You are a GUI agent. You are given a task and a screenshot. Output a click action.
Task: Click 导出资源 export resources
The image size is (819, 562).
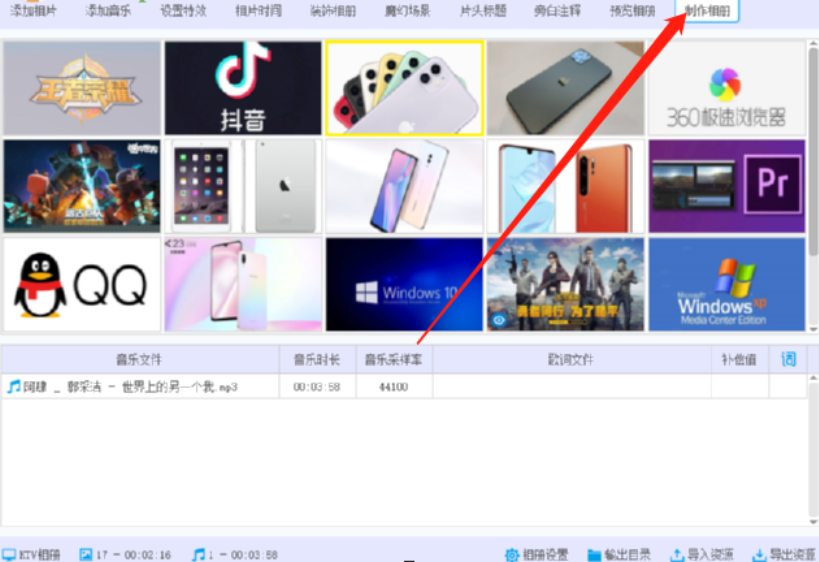click(x=783, y=555)
